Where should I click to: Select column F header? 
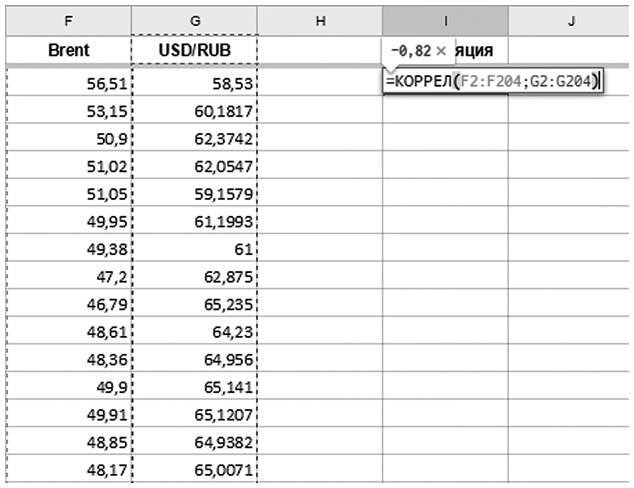pos(68,19)
